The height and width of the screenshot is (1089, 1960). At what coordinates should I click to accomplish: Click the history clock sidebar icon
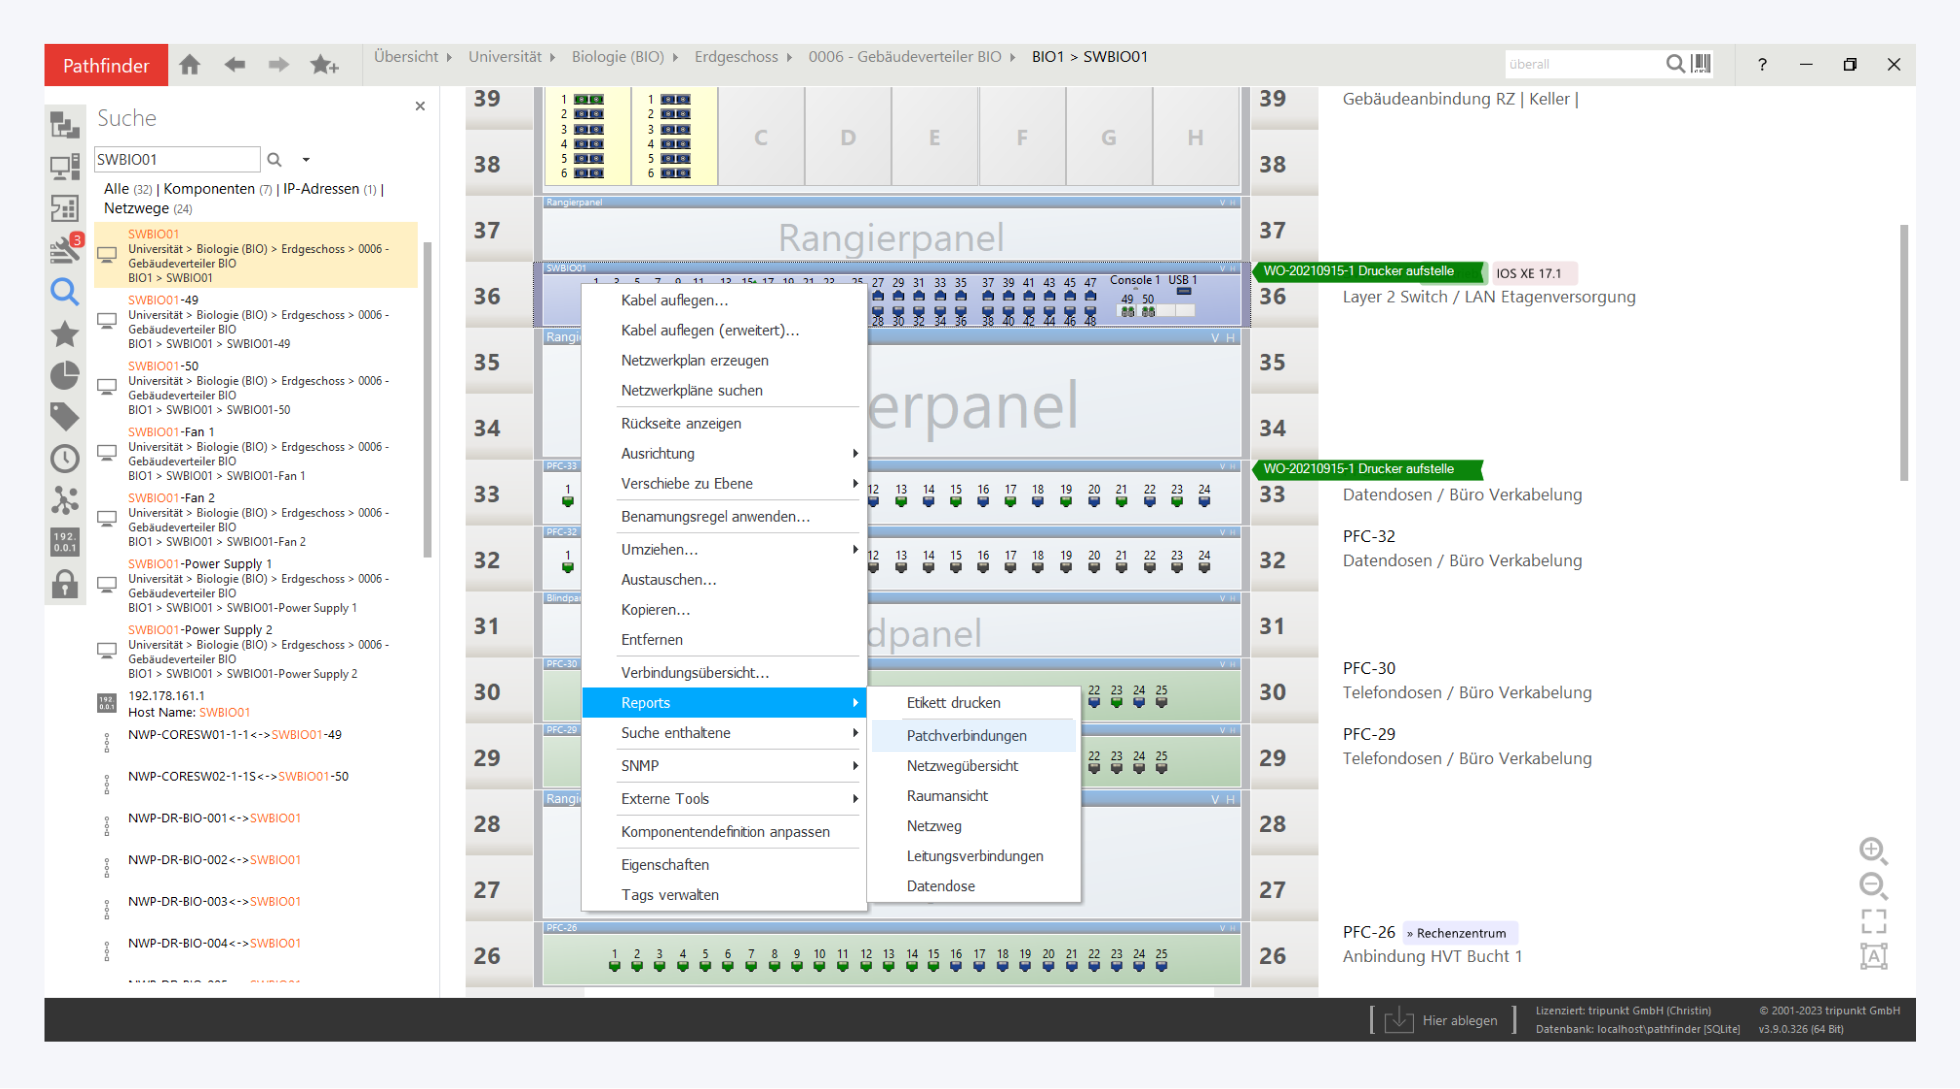click(65, 458)
